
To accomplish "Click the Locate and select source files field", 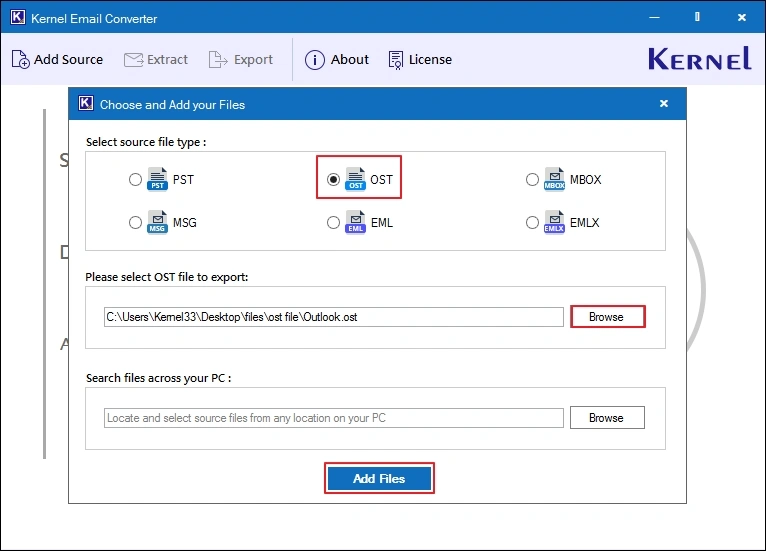I will (x=334, y=418).
